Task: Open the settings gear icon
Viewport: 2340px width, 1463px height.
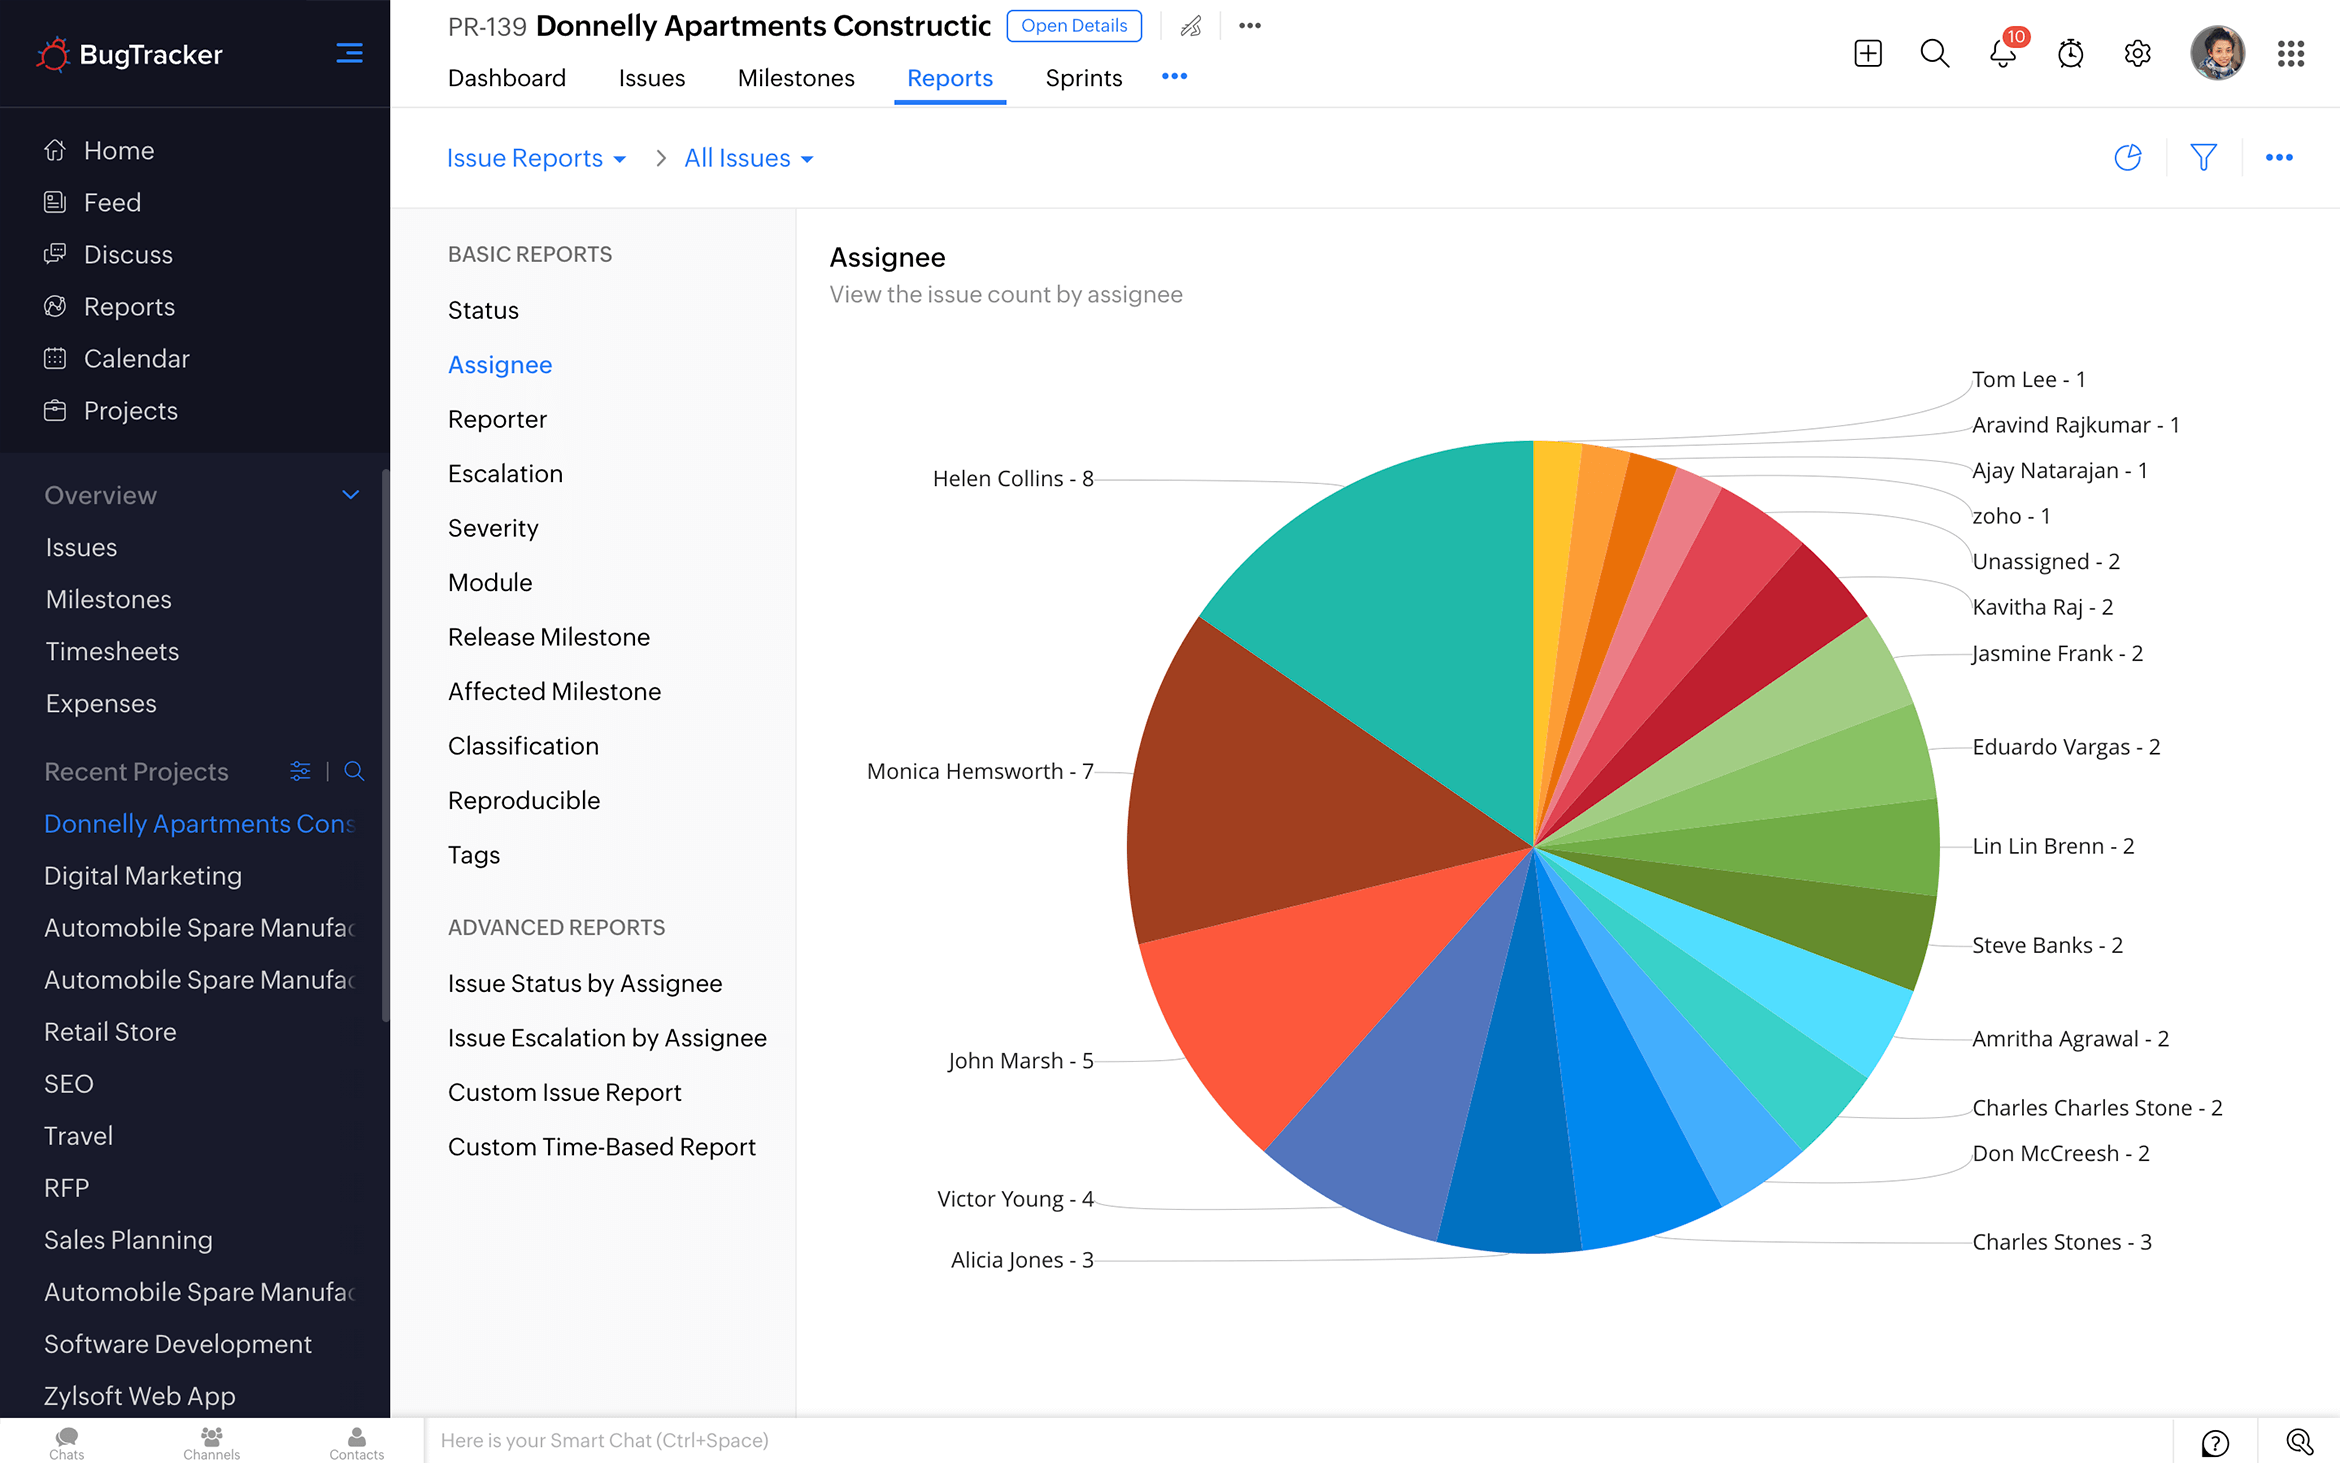Action: pyautogui.click(x=2137, y=53)
